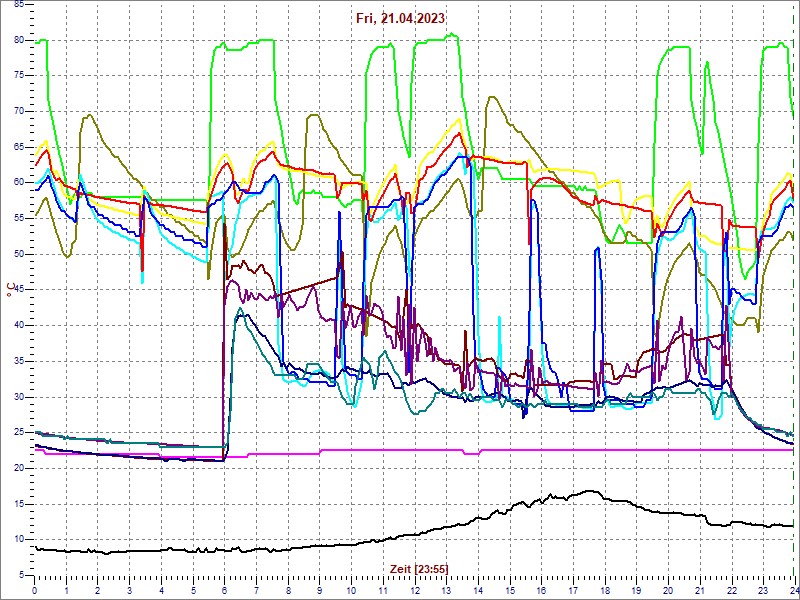Click hour 3 on the time axis
Screen dimensions: 800x600
tap(130, 590)
